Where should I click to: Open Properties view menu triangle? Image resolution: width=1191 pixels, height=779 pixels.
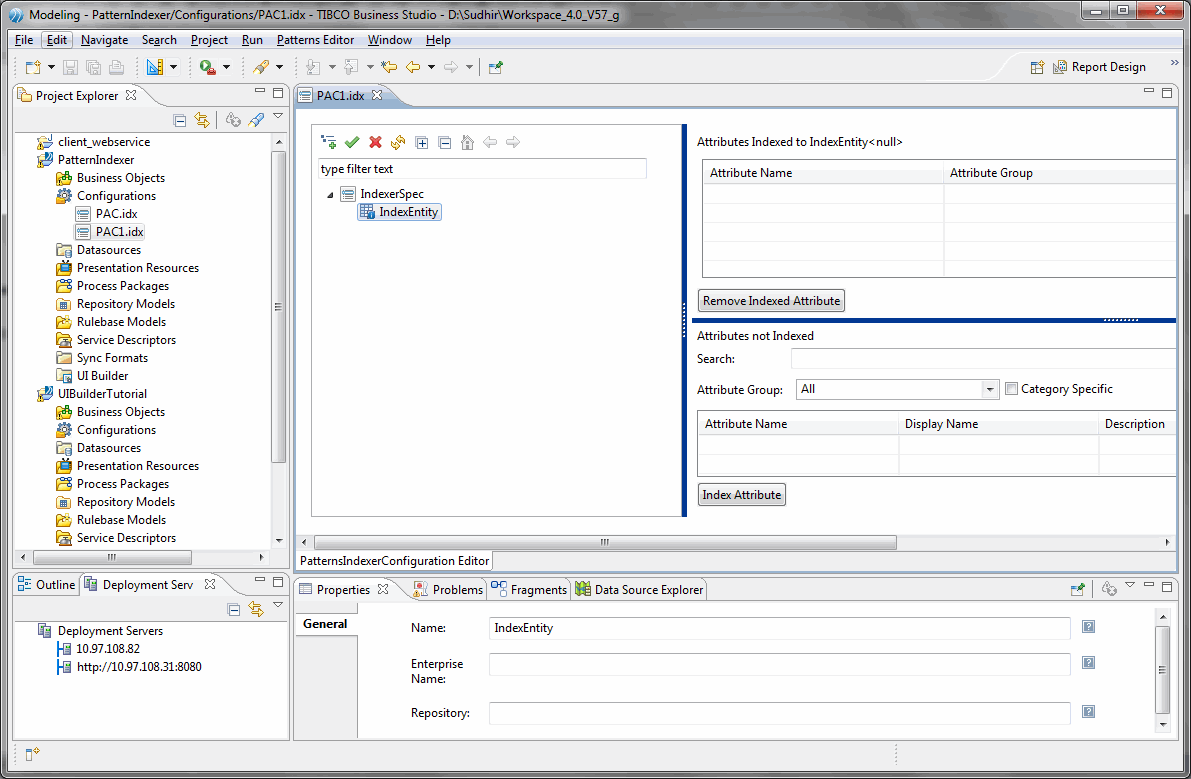coord(1129,585)
